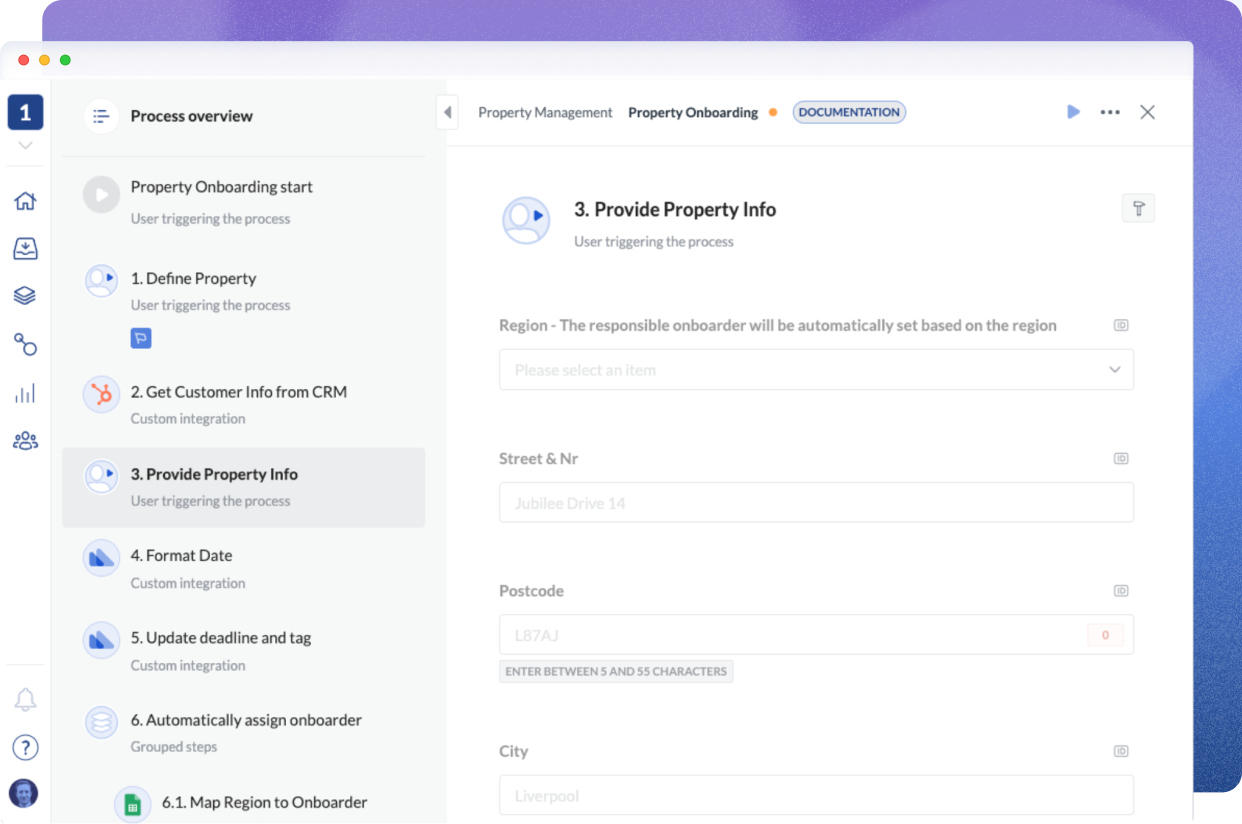Open the Documentation badge

coord(849,112)
